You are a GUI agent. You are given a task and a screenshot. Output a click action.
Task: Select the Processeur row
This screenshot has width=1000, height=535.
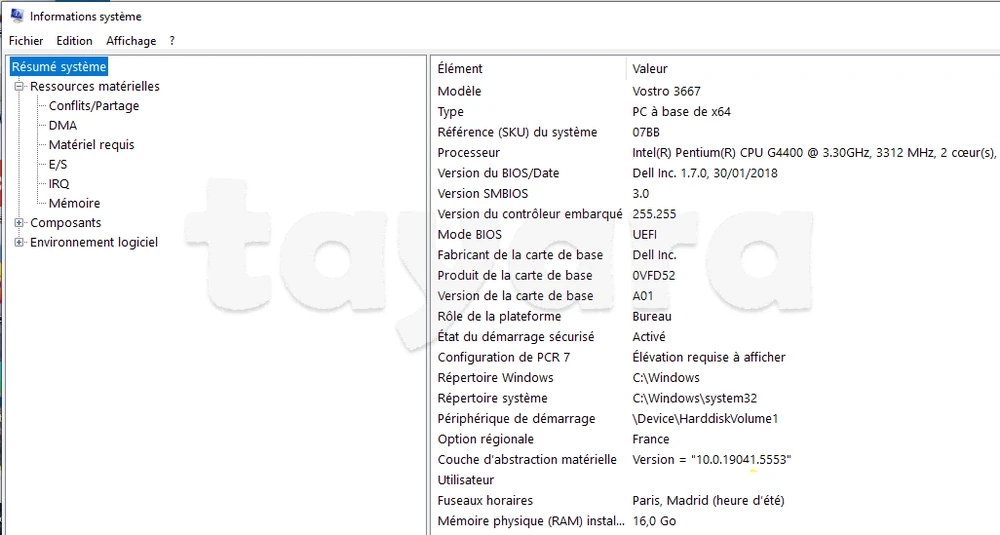point(468,153)
